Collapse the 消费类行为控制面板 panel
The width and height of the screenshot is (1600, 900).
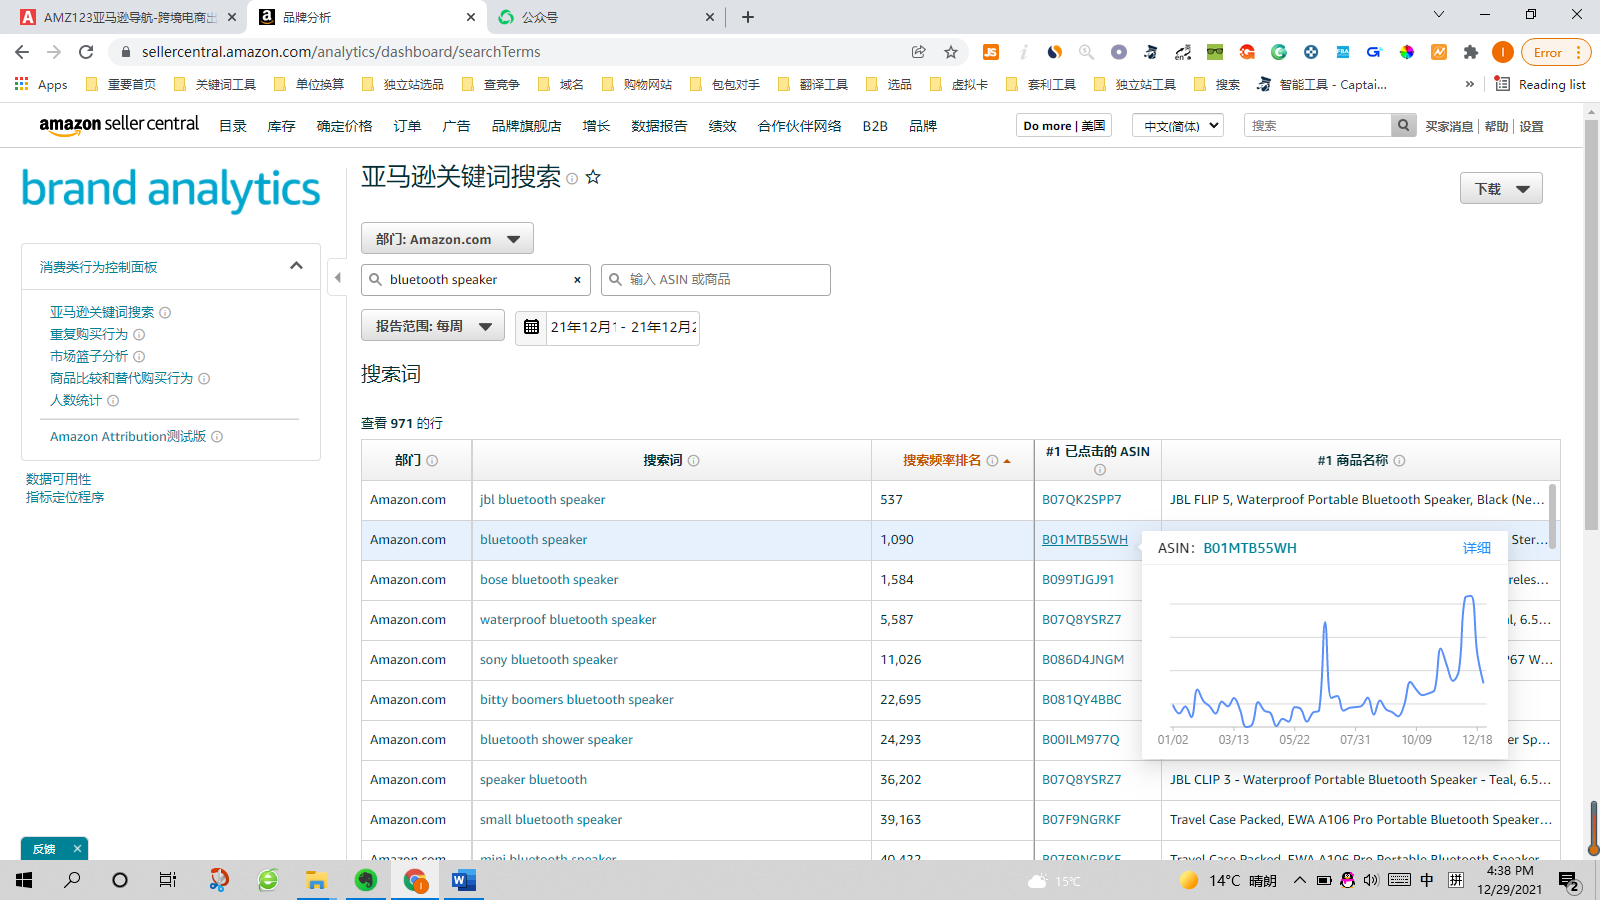point(296,266)
